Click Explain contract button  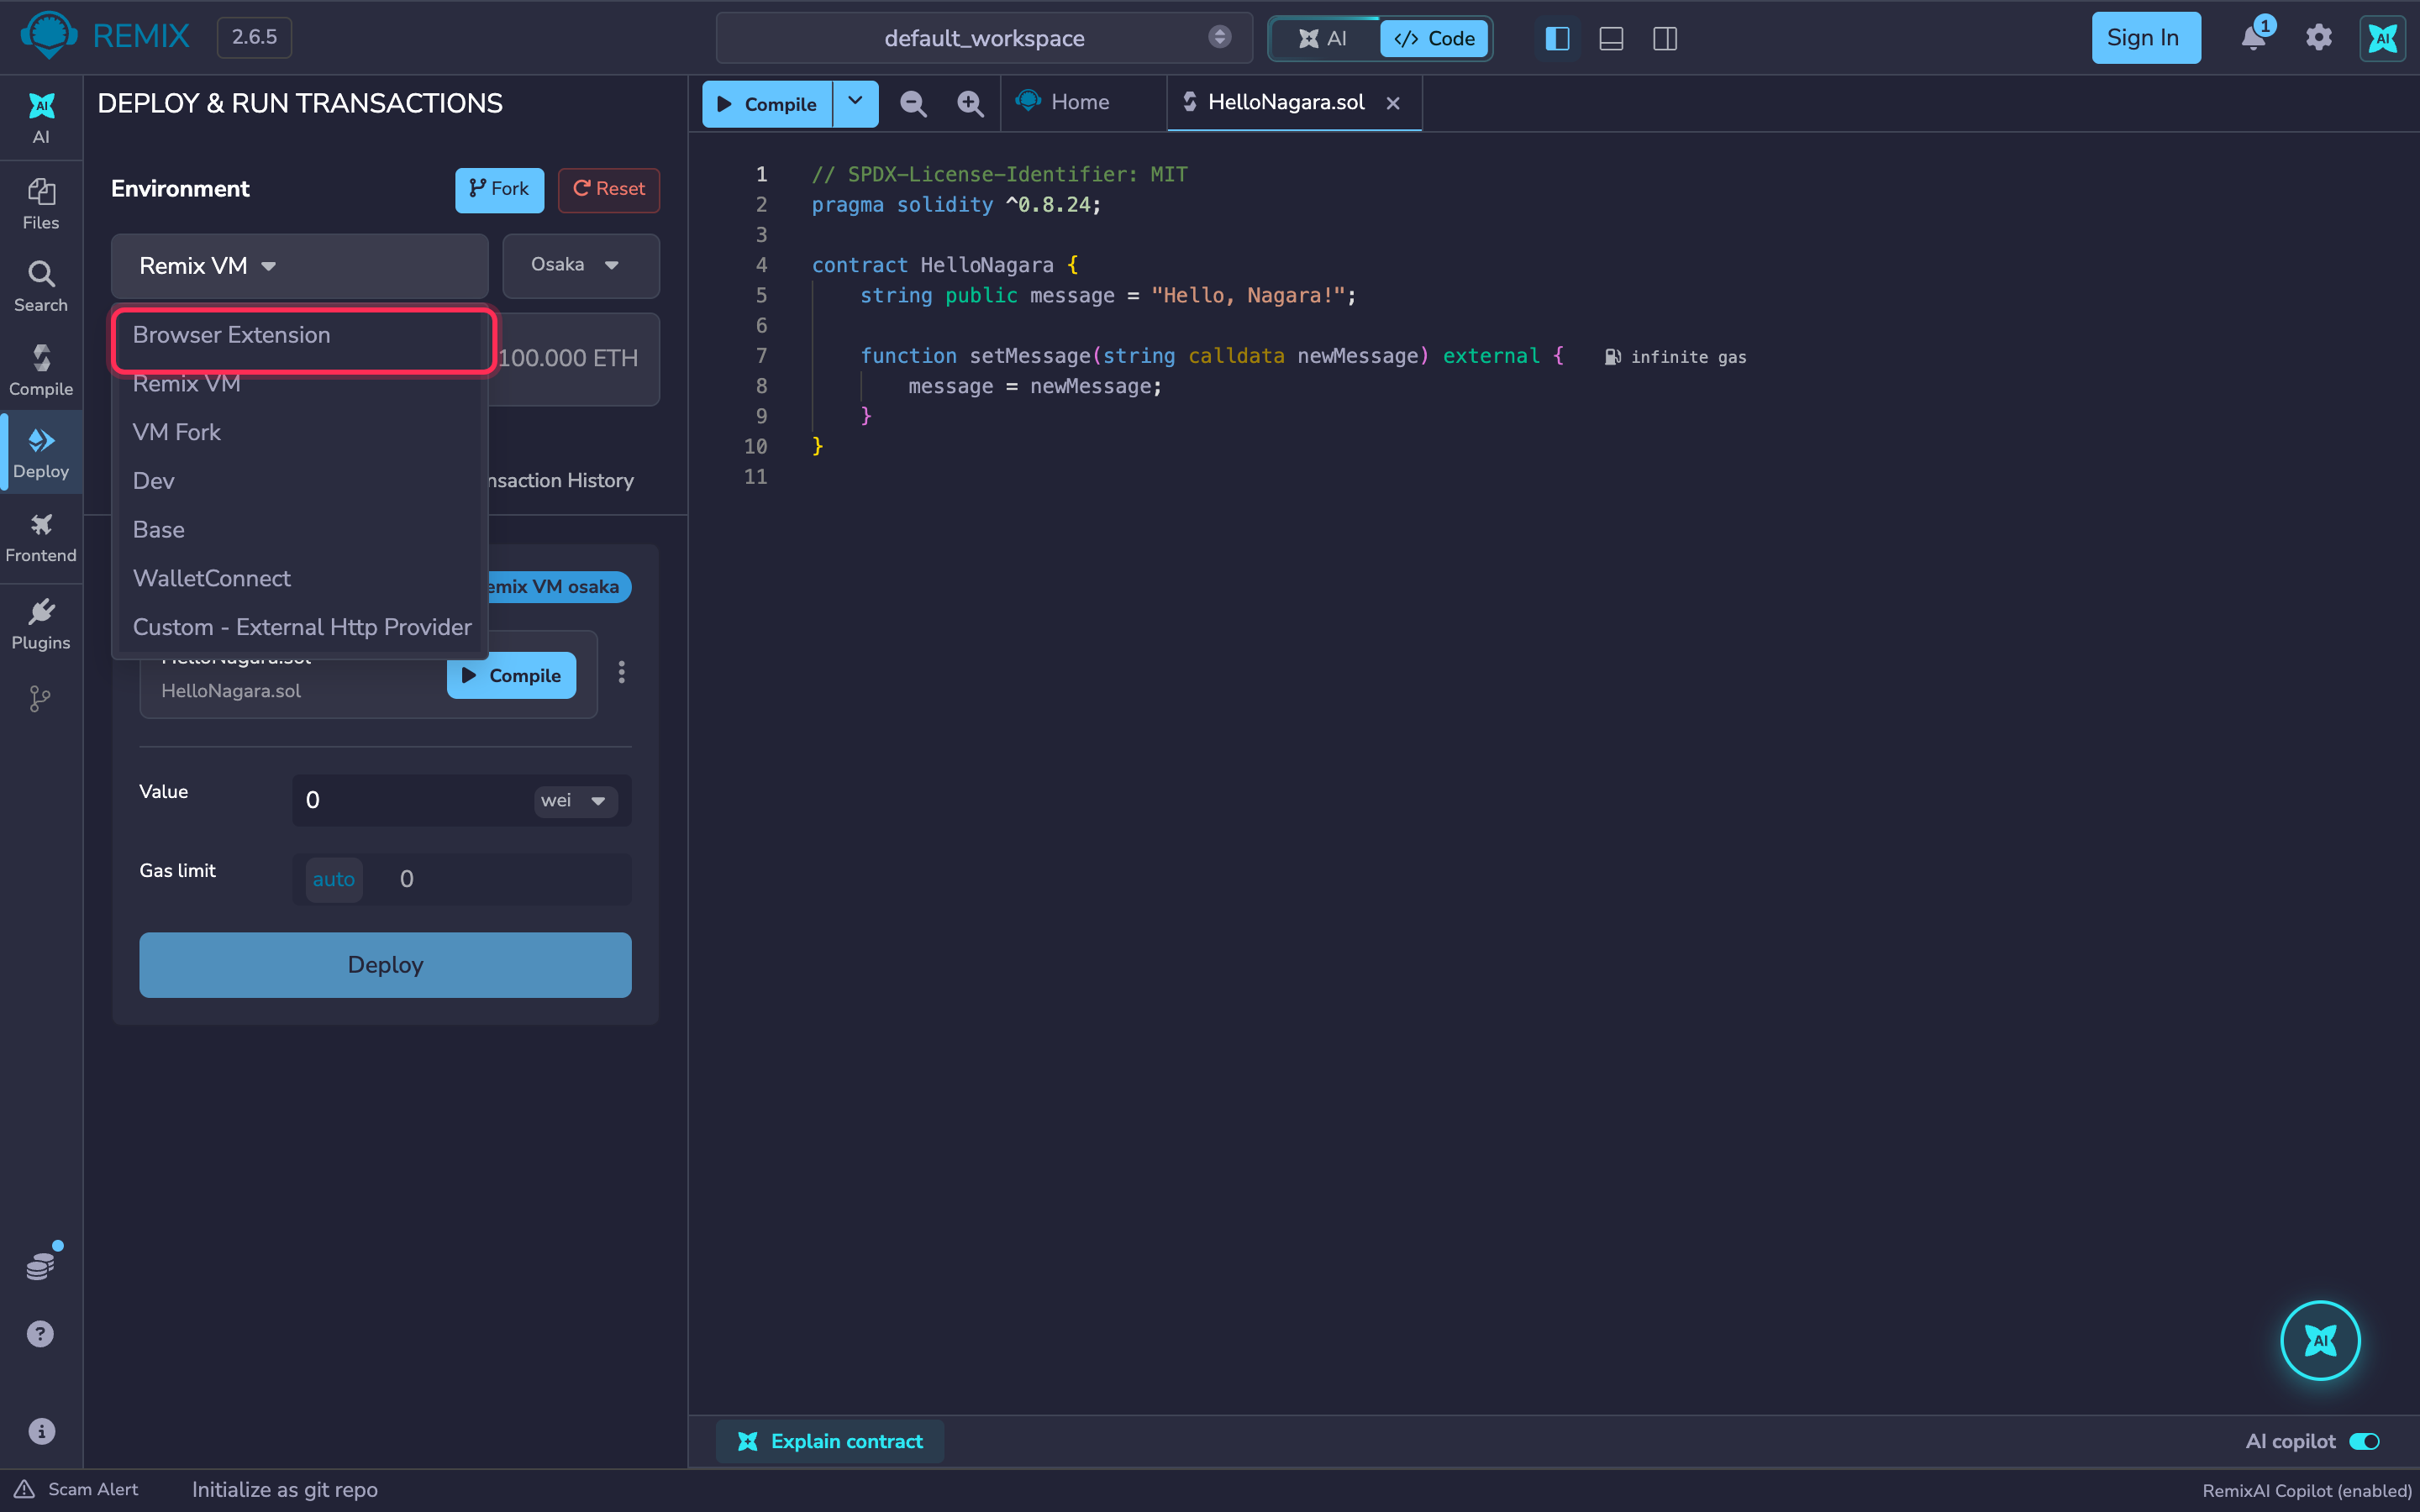pyautogui.click(x=830, y=1441)
